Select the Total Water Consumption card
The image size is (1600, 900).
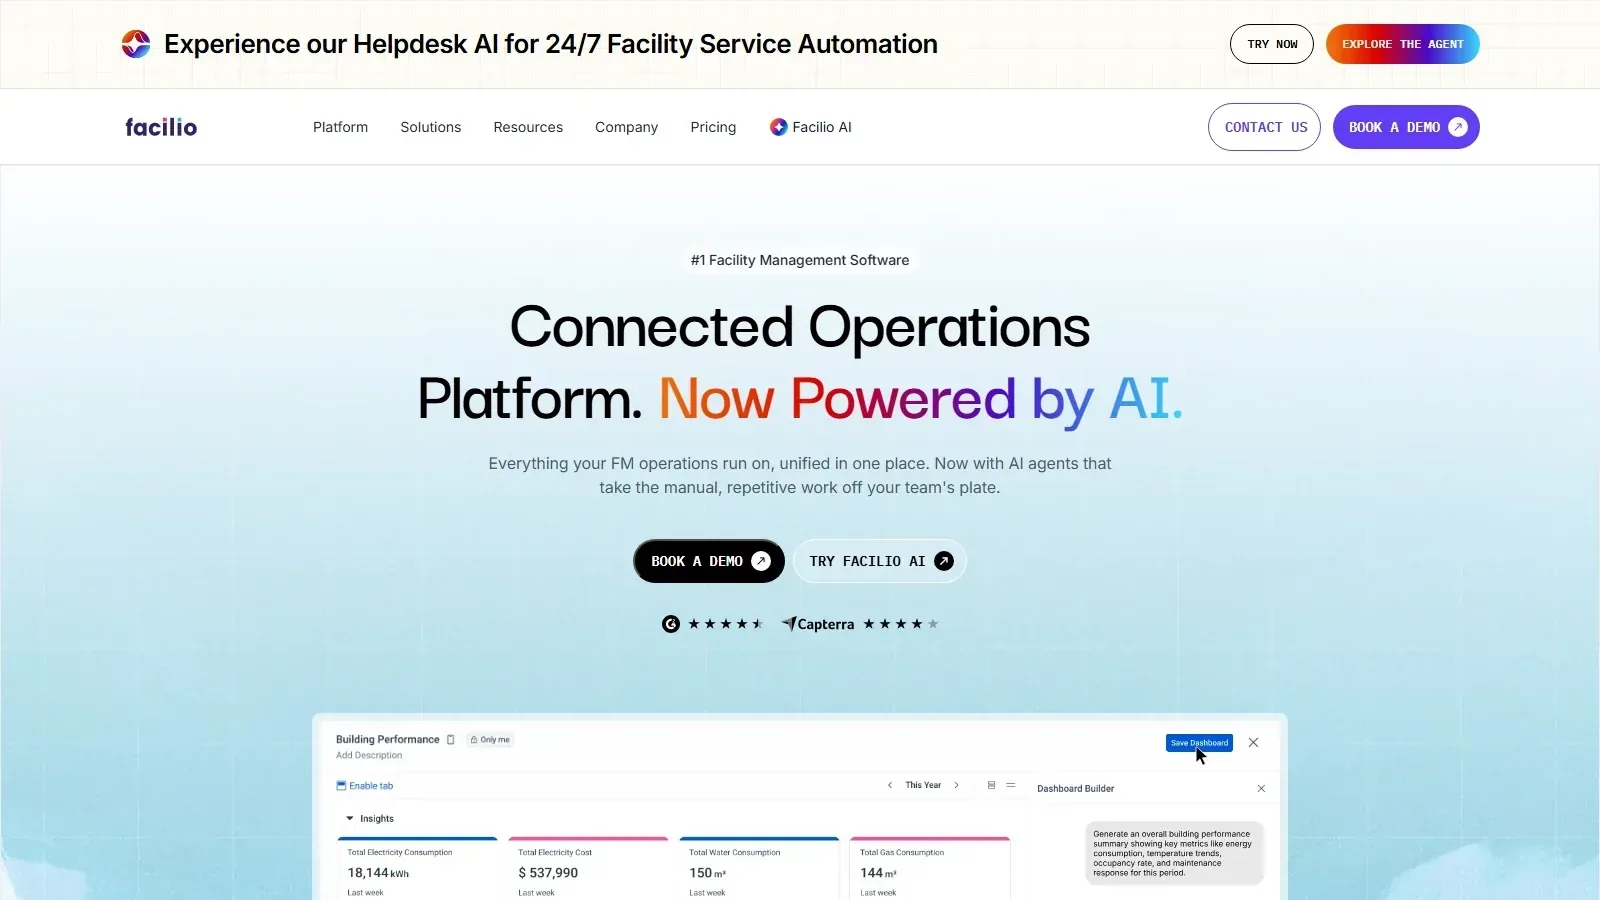(x=759, y=868)
